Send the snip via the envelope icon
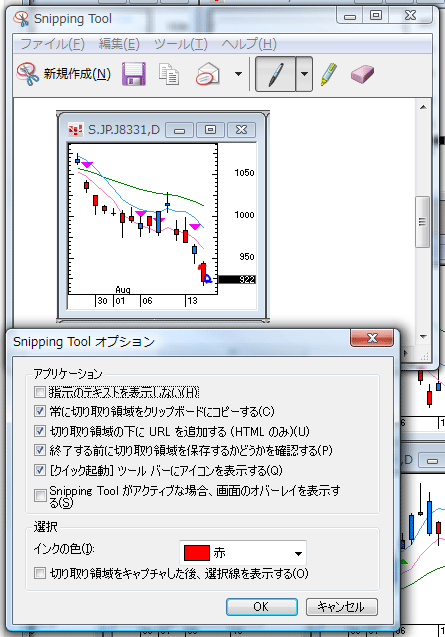This screenshot has width=445, height=637. (x=208, y=74)
